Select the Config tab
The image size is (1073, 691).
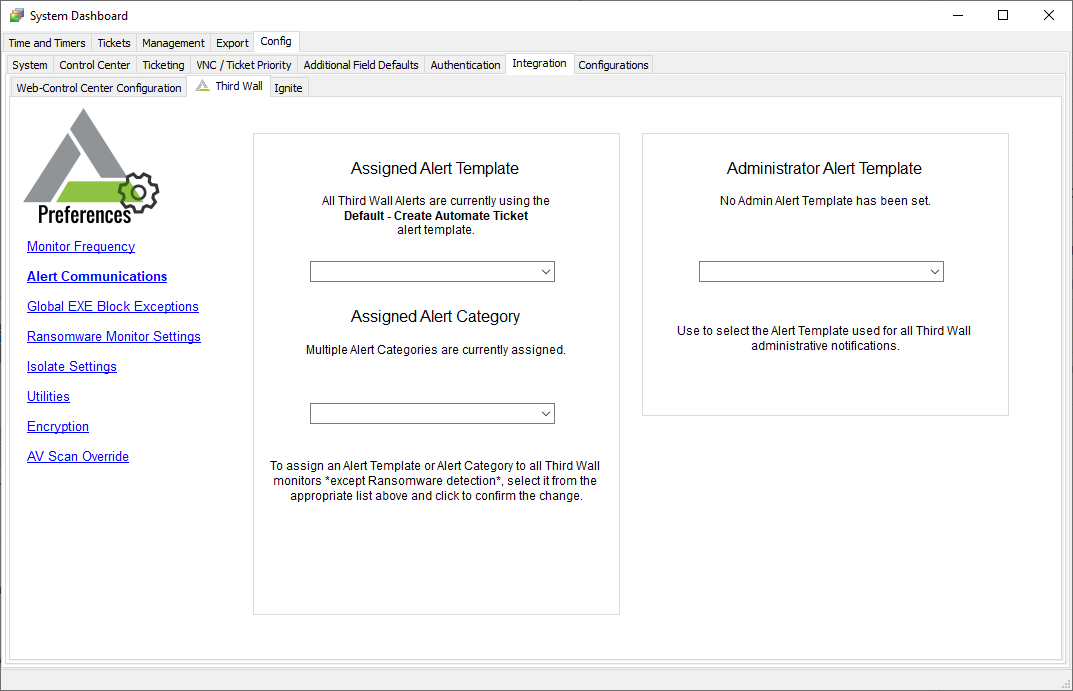point(276,41)
